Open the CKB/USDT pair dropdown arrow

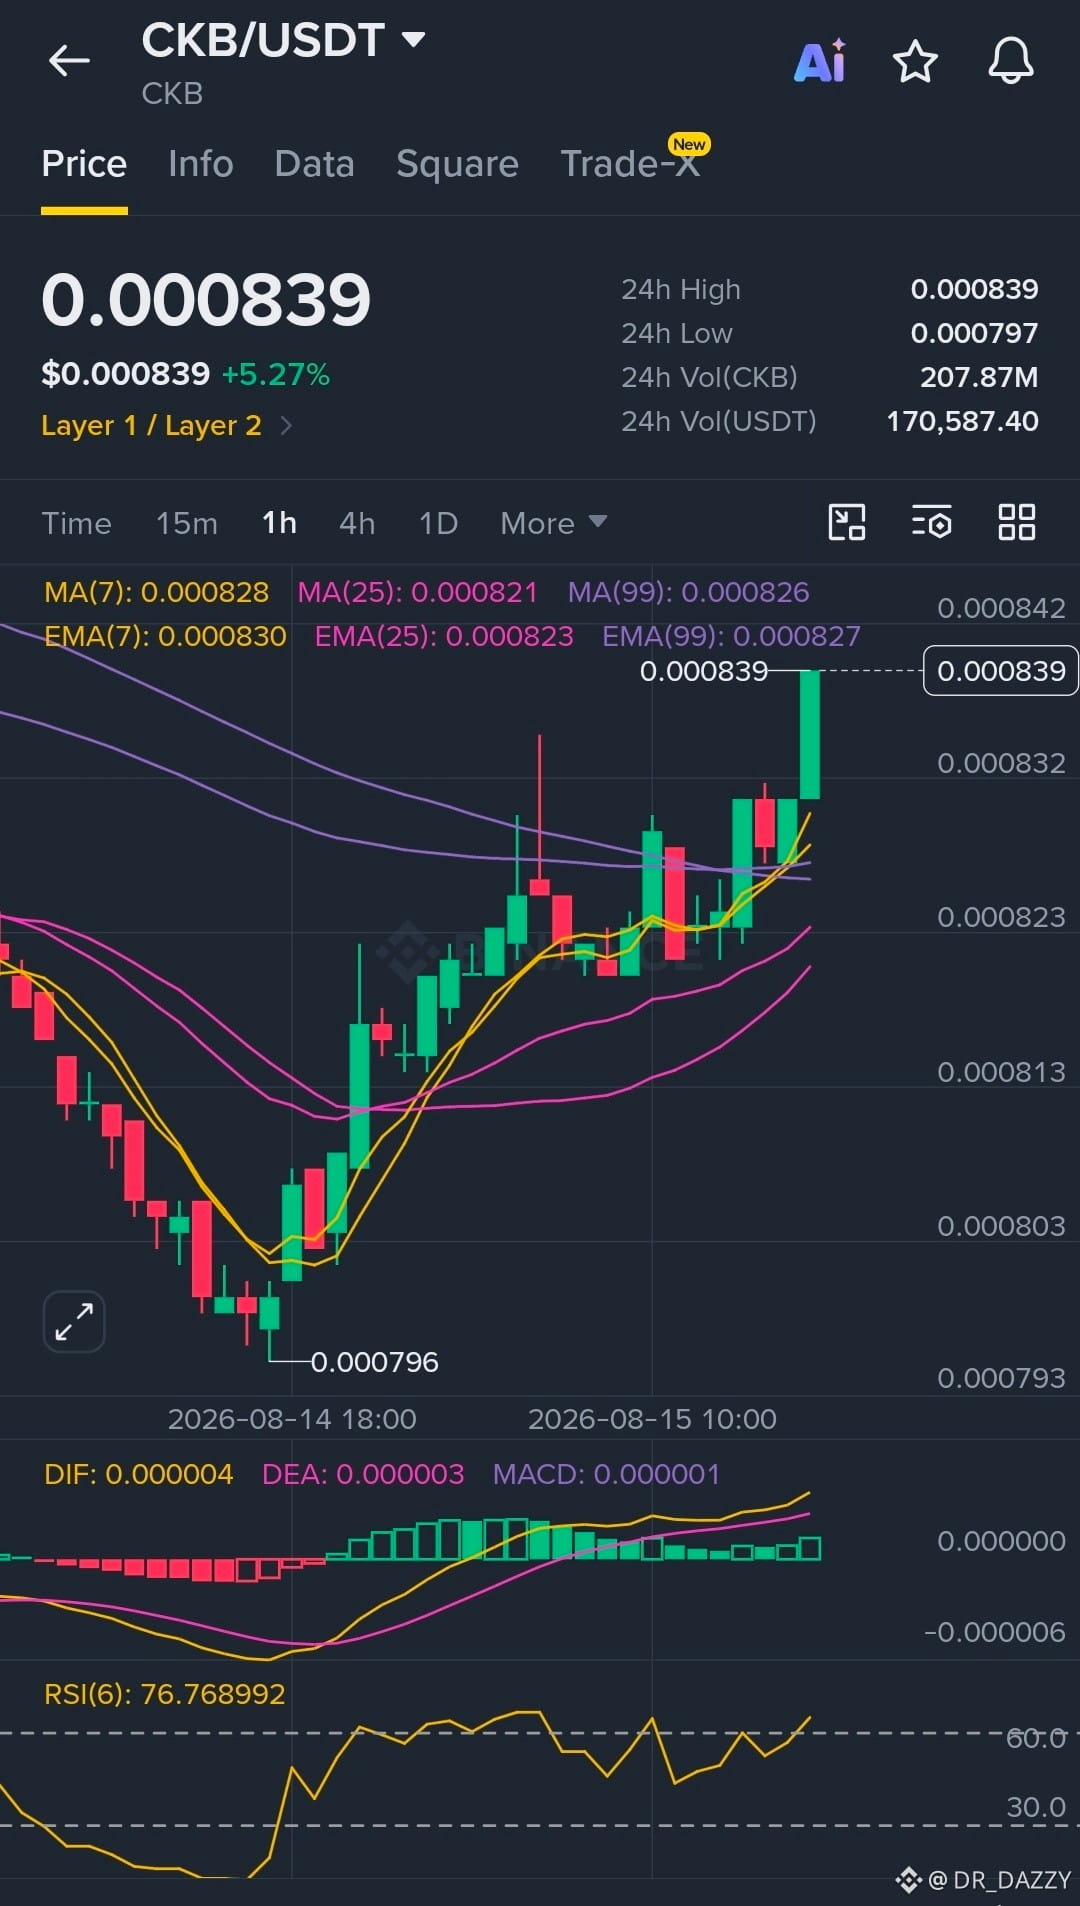[x=413, y=40]
